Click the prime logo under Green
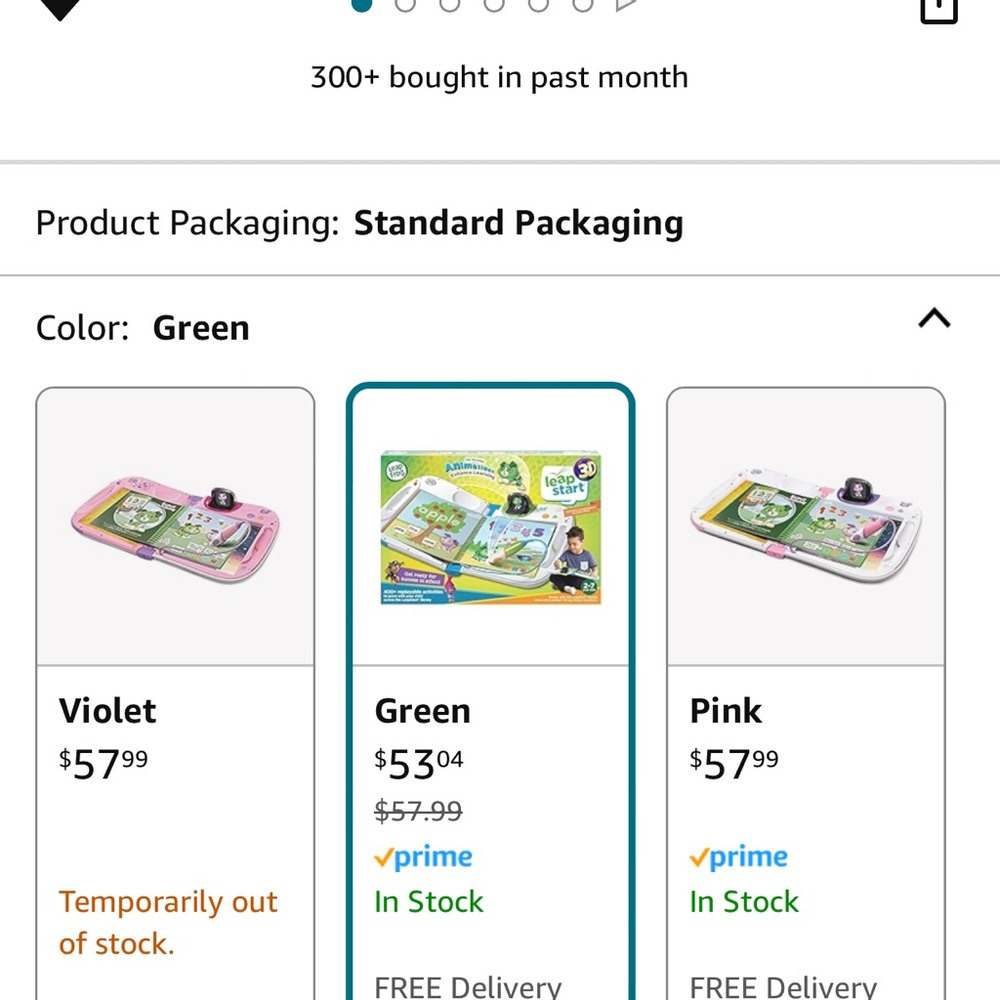This screenshot has width=1000, height=1000. point(423,857)
